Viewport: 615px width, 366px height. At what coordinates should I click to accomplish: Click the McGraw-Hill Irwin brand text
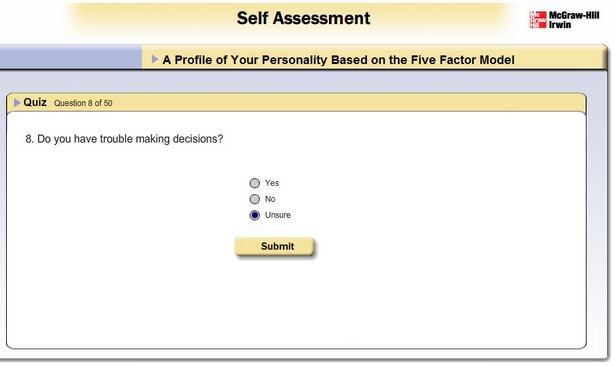point(574,20)
